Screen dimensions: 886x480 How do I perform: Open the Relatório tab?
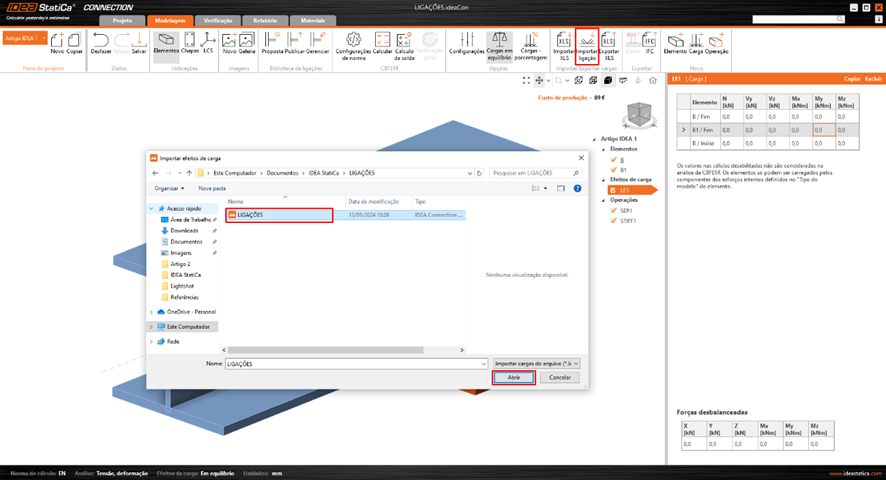(265, 20)
